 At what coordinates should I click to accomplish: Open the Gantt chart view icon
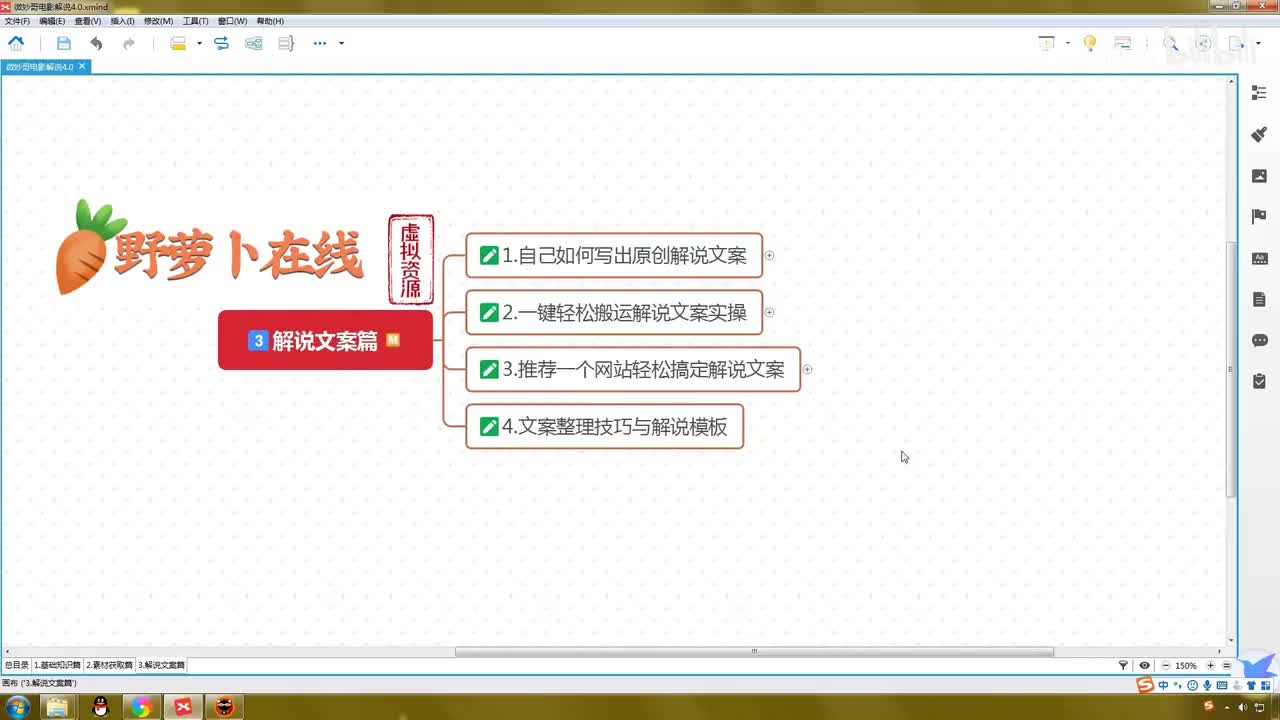click(x=1123, y=43)
